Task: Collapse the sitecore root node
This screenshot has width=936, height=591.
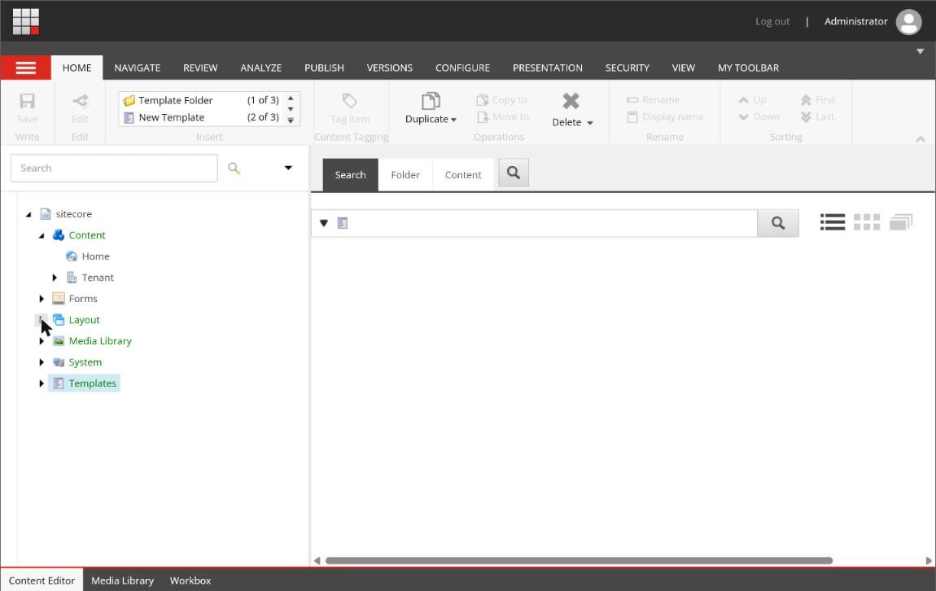Action: [x=29, y=214]
